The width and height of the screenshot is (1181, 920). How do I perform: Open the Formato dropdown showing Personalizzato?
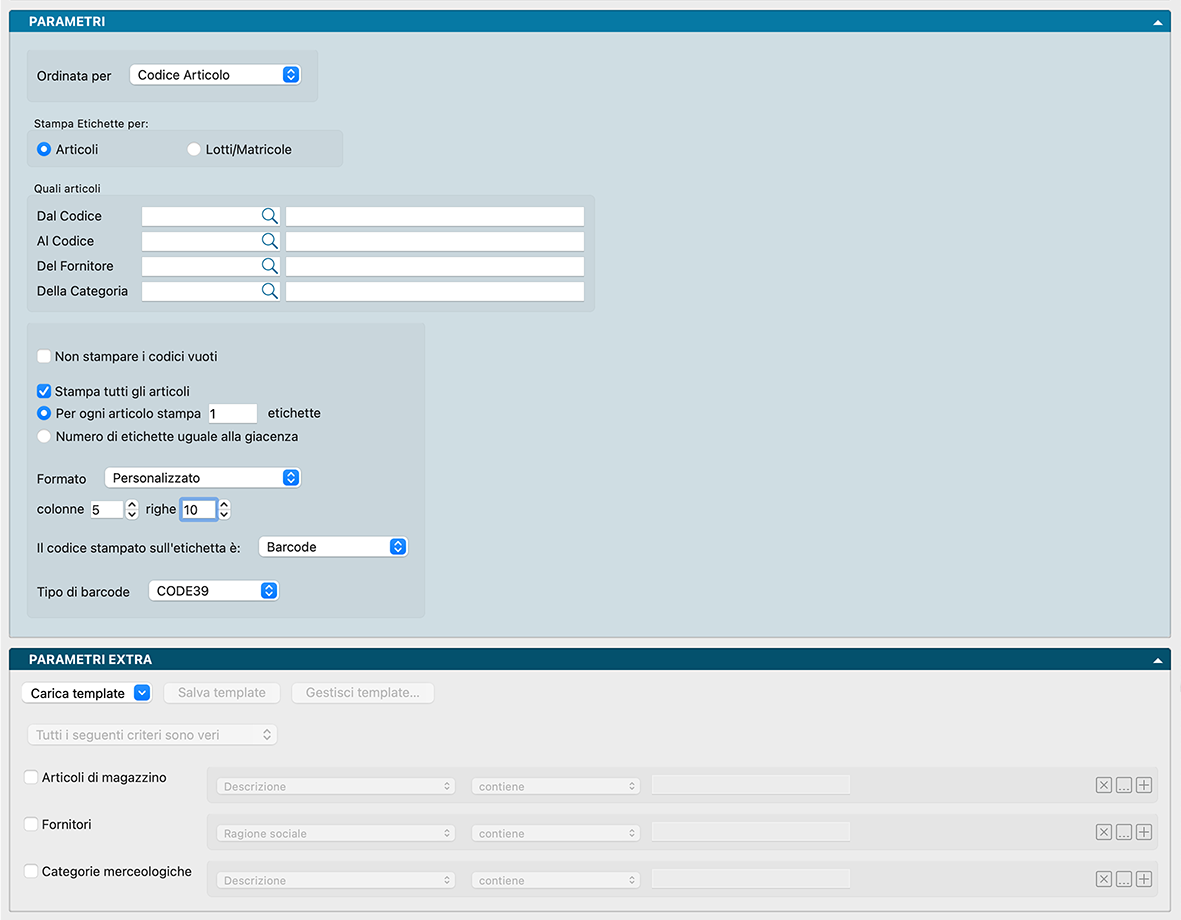pyautogui.click(x=202, y=478)
